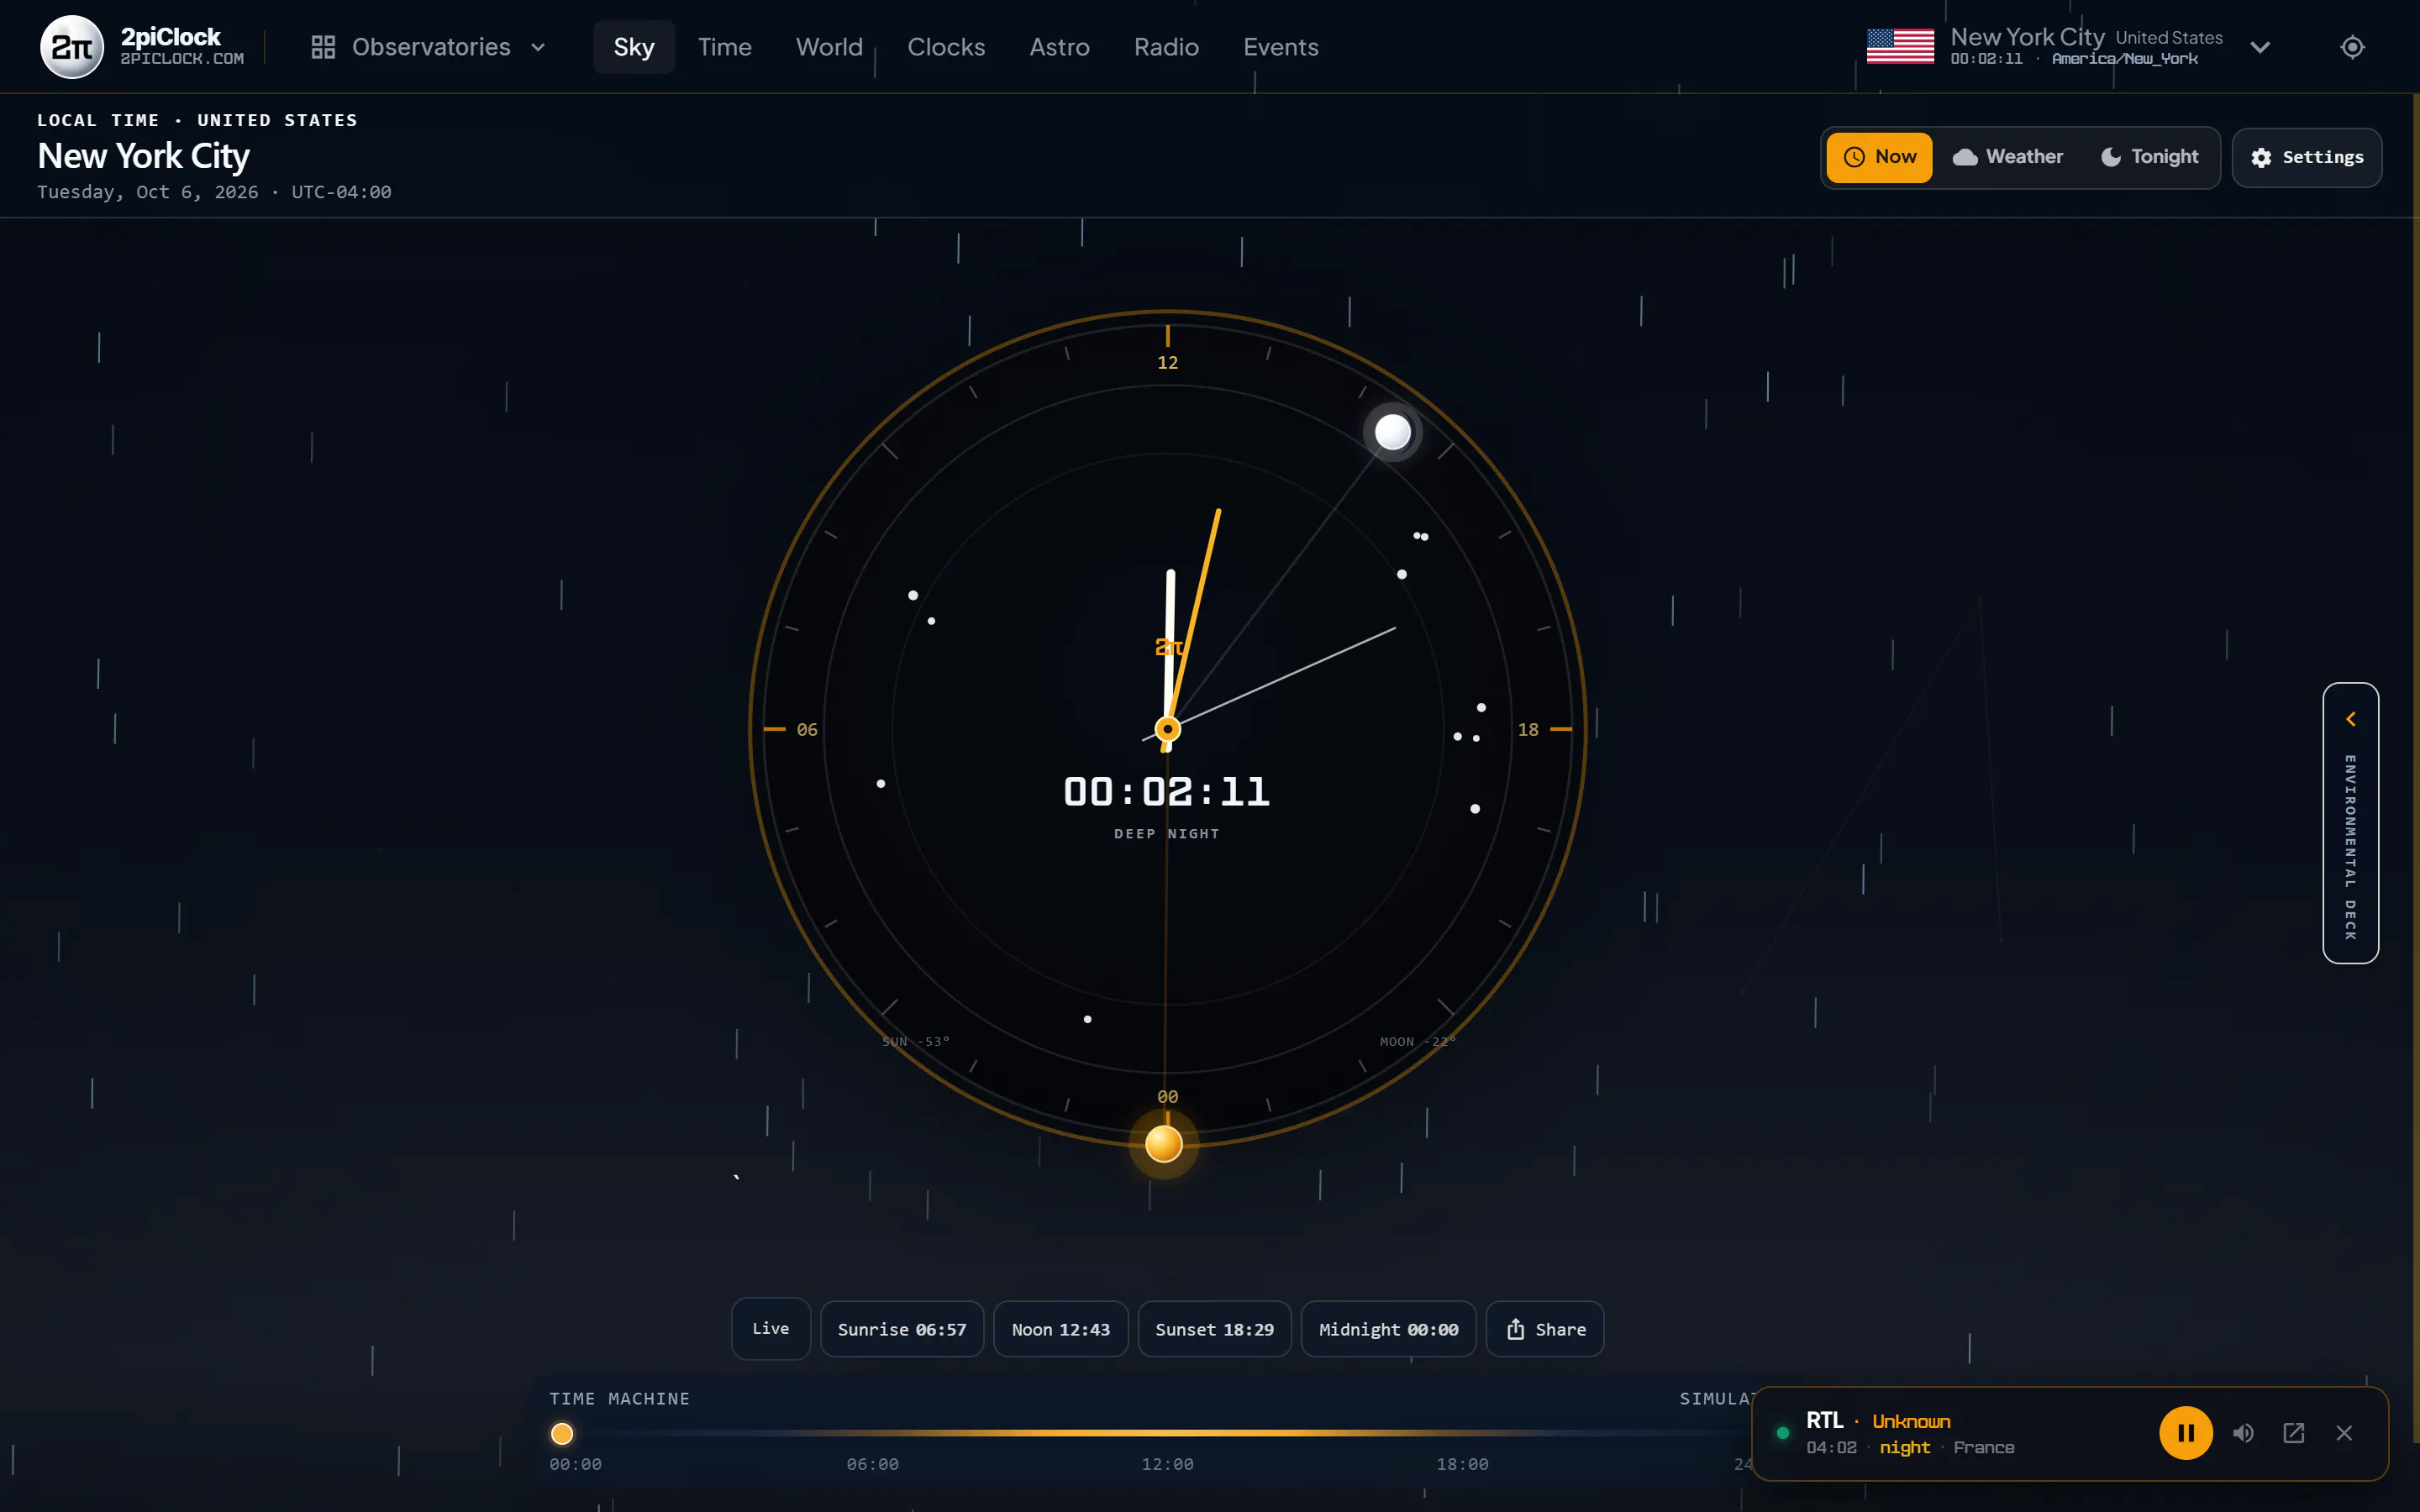Jump to Midnight 00:00
Viewport: 2420px width, 1512px height.
[1388, 1329]
